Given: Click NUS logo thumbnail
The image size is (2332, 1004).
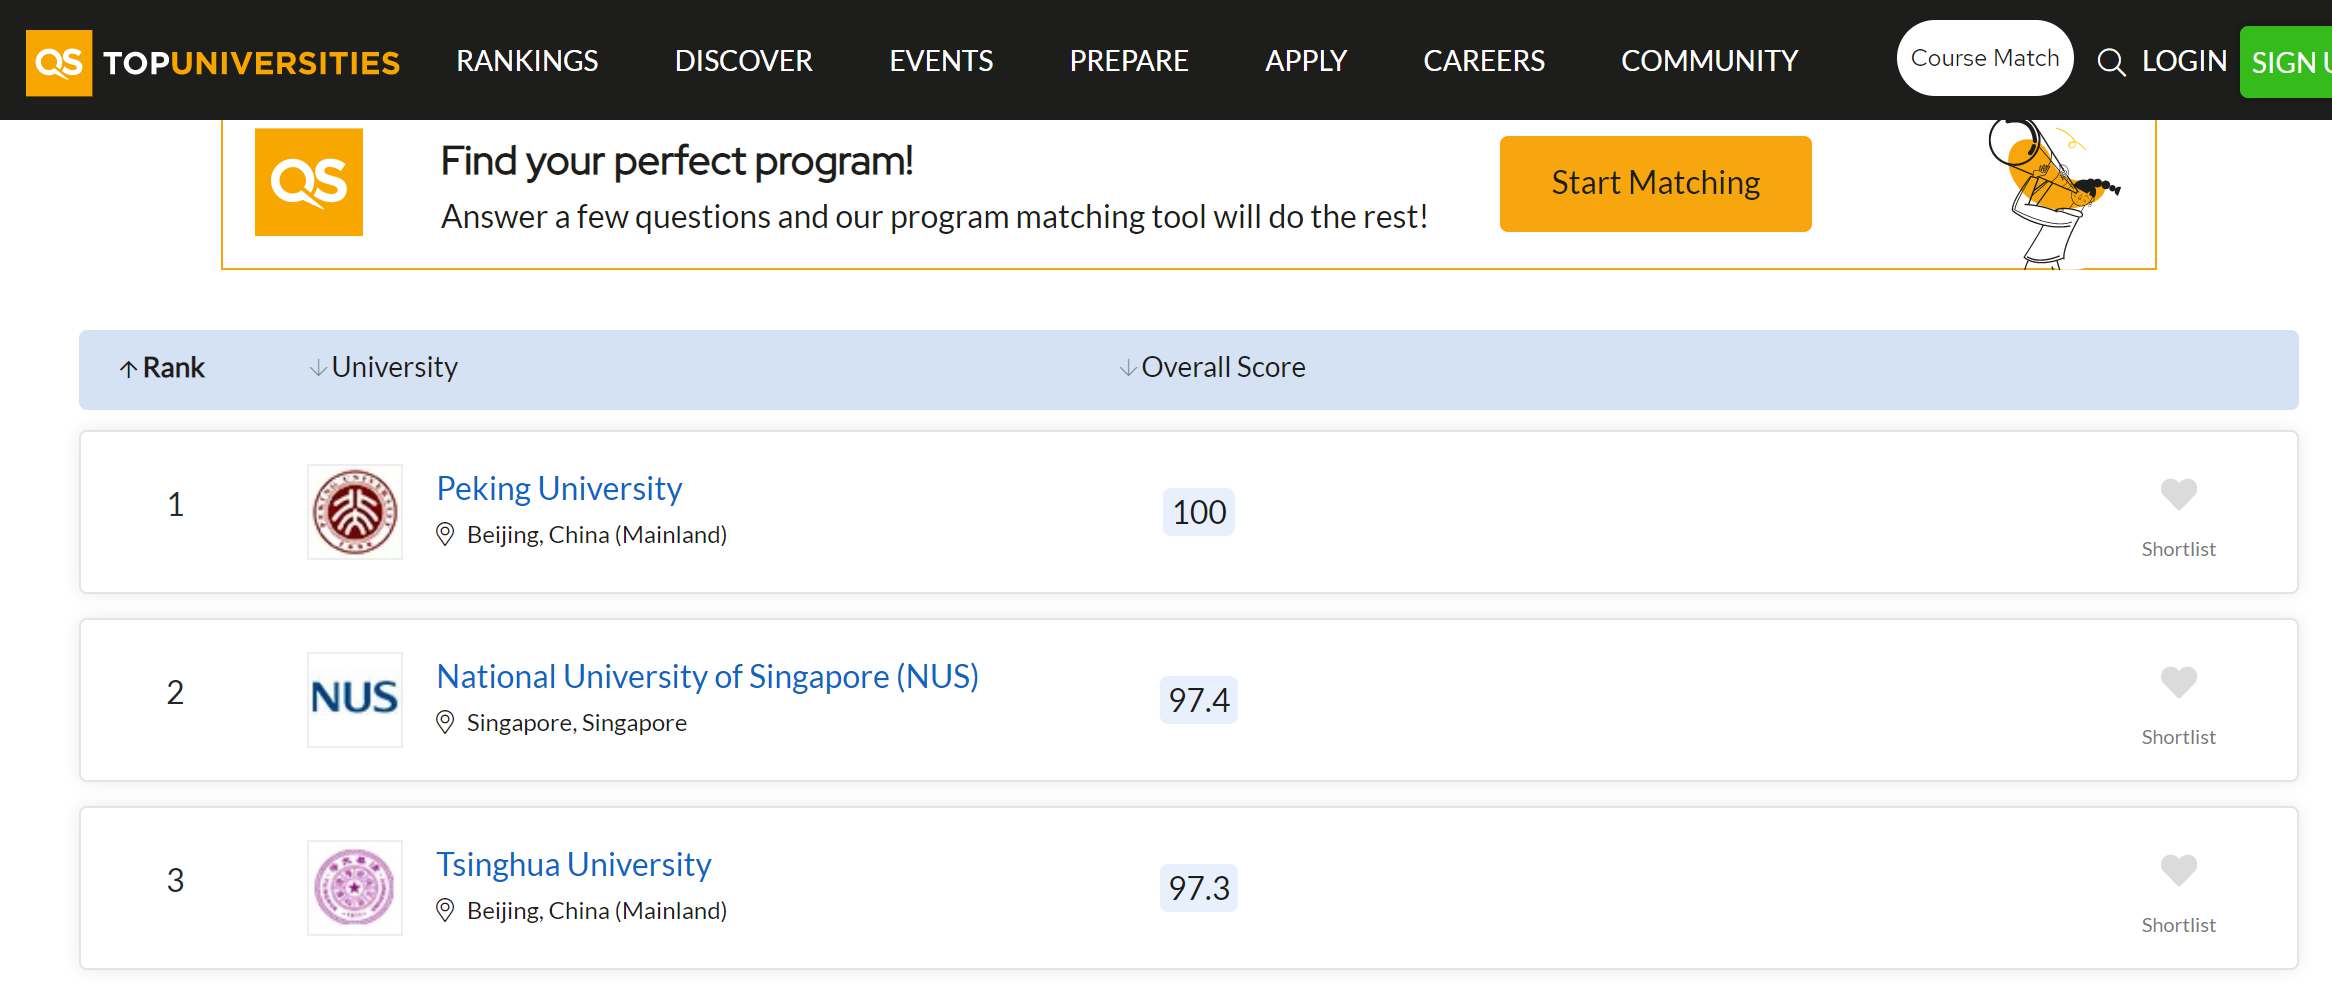Looking at the screenshot, I should tap(355, 700).
